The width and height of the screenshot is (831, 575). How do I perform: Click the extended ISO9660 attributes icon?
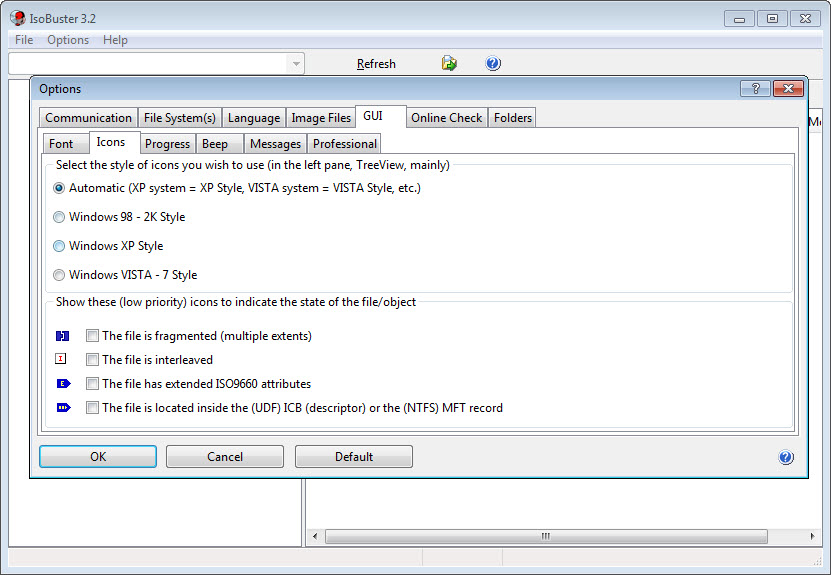pyautogui.click(x=64, y=383)
